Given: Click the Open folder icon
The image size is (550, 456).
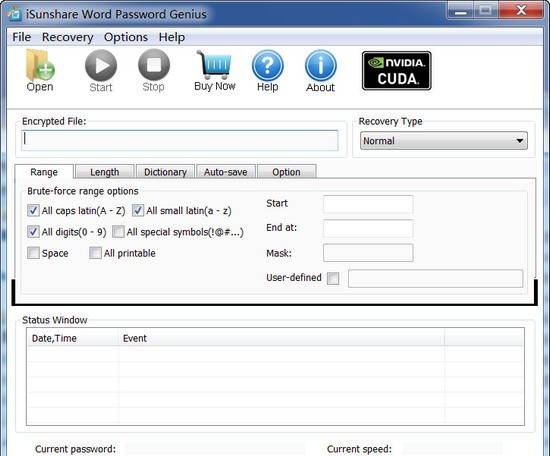Looking at the screenshot, I should click(x=40, y=66).
